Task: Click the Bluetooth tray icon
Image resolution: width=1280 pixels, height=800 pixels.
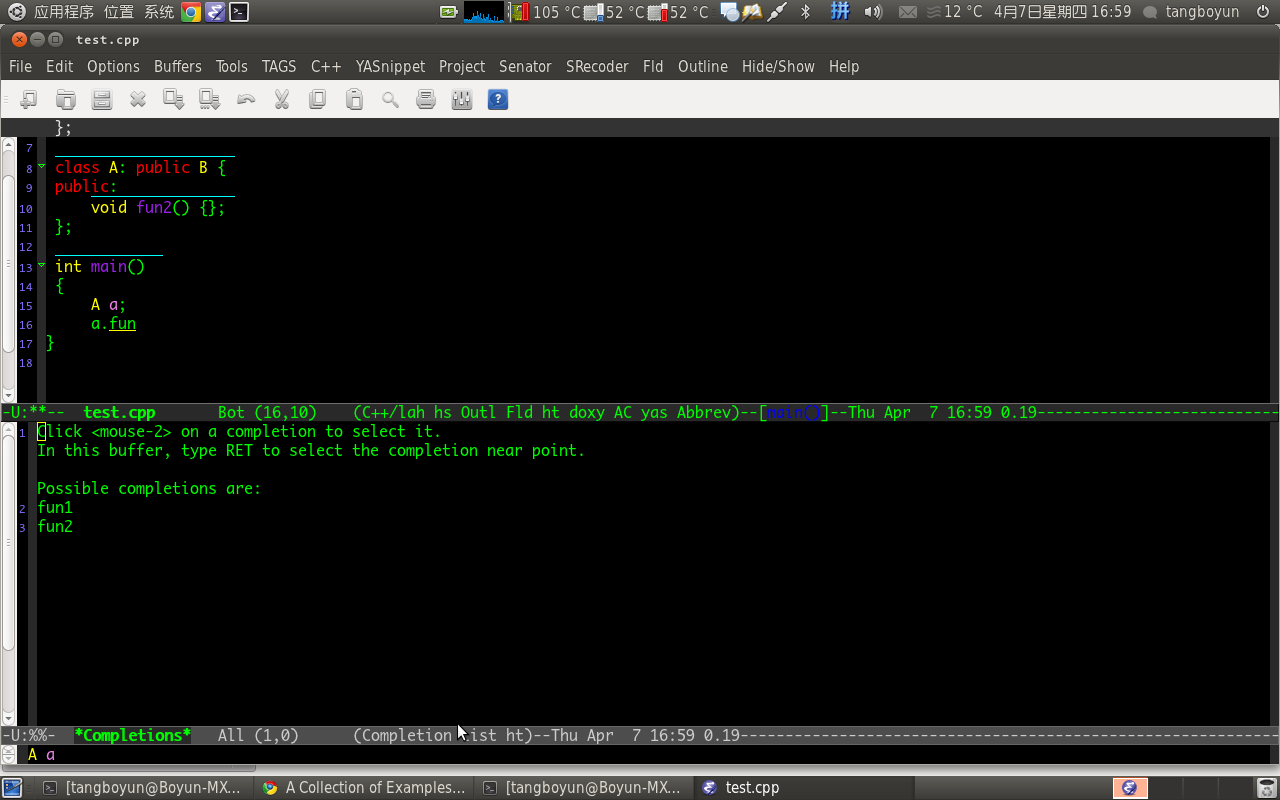Action: point(806,12)
